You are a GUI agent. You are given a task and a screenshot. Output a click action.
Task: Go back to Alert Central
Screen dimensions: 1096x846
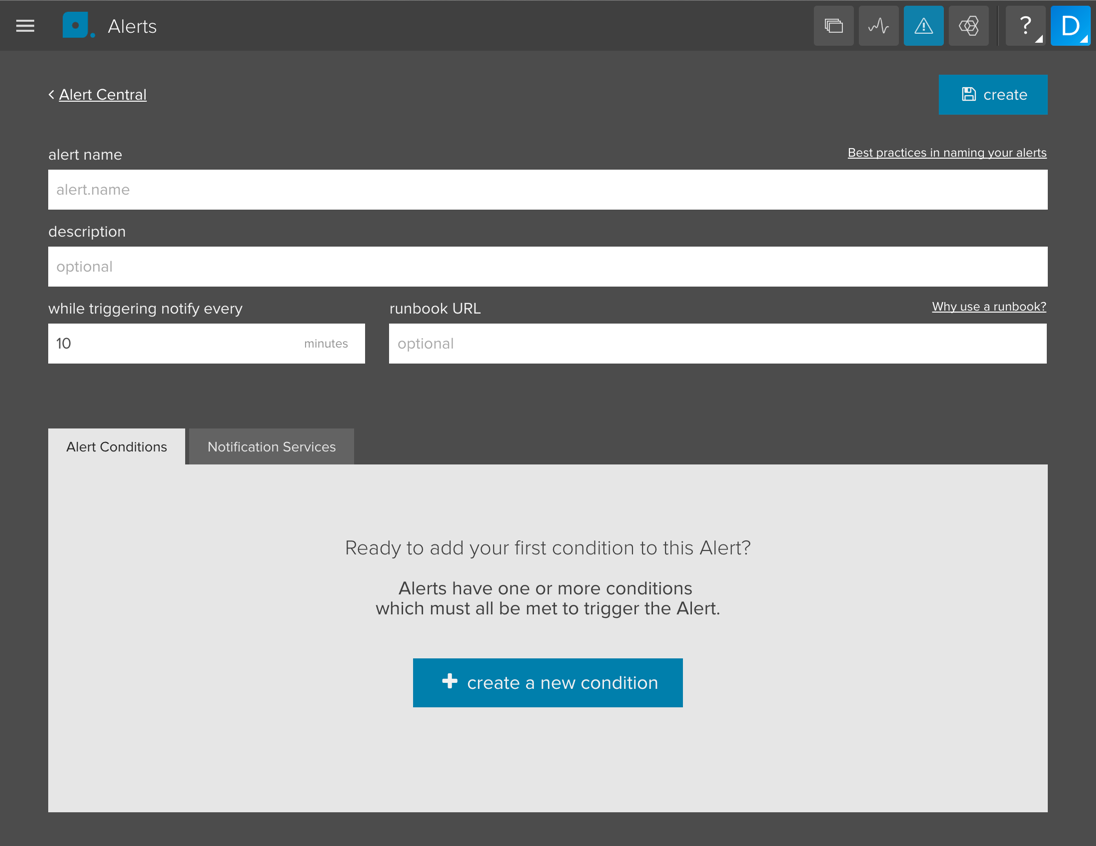click(102, 95)
